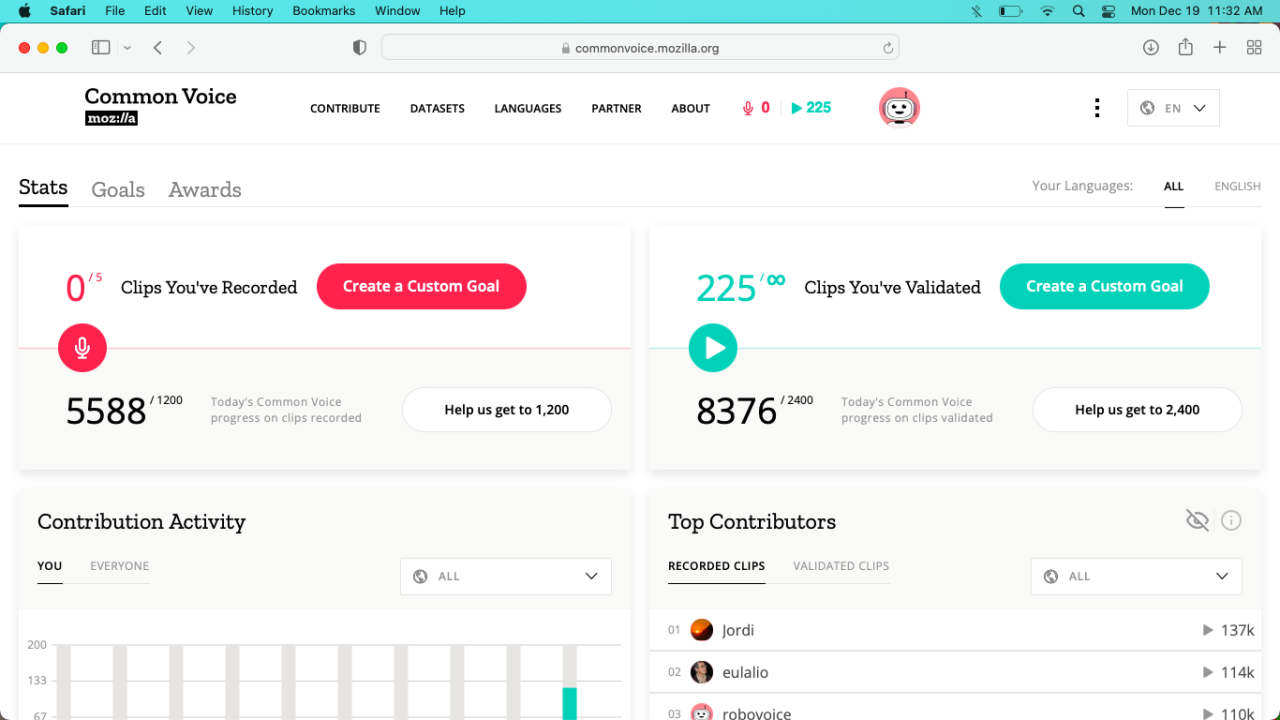The image size is (1280, 720).
Task: Filter Your Languages by ALL
Action: pos(1174,186)
